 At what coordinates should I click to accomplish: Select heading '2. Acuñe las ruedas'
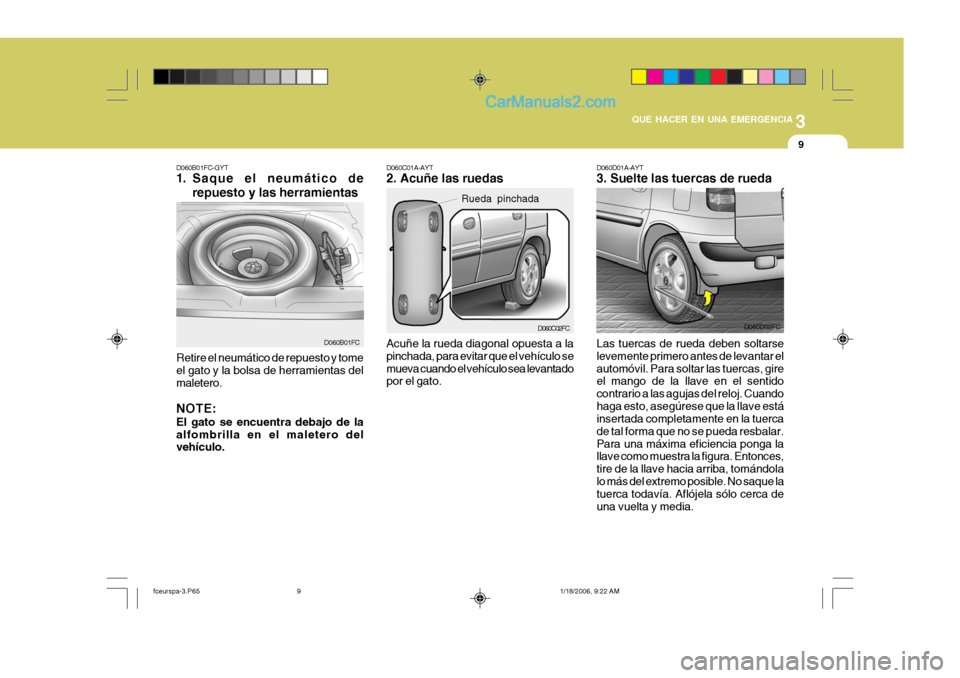[x=444, y=178]
